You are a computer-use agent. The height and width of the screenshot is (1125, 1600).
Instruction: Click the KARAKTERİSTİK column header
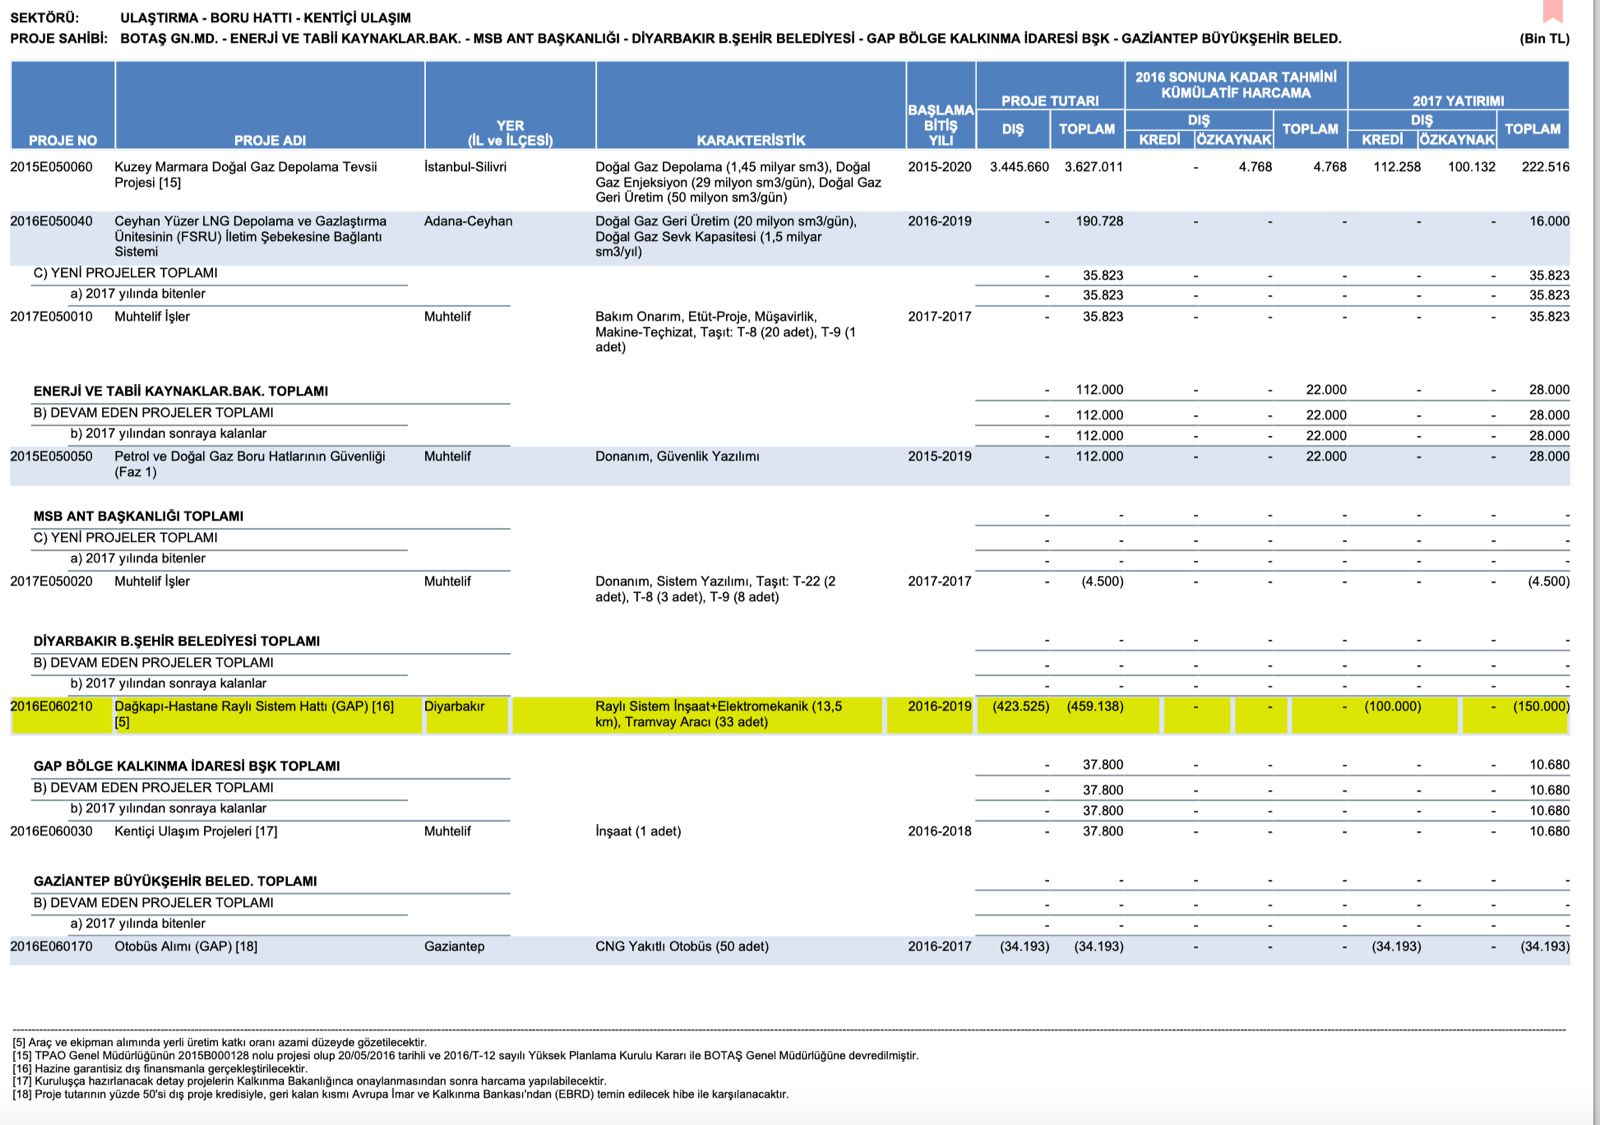pos(750,140)
